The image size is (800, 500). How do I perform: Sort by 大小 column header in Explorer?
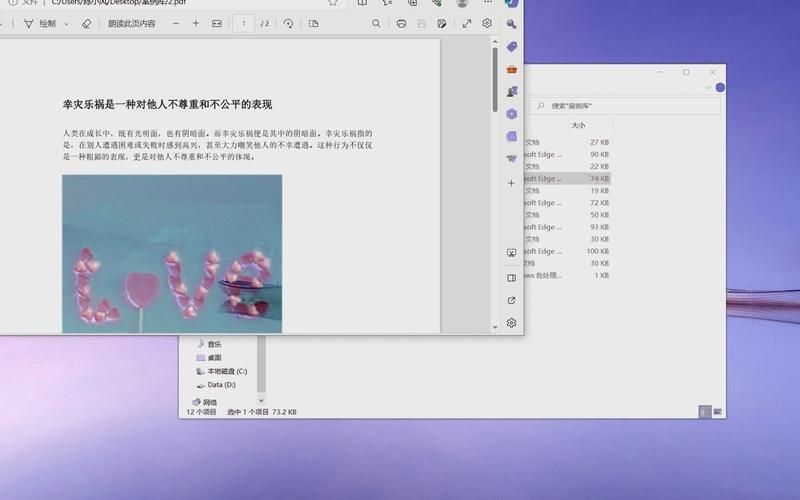[x=578, y=125]
